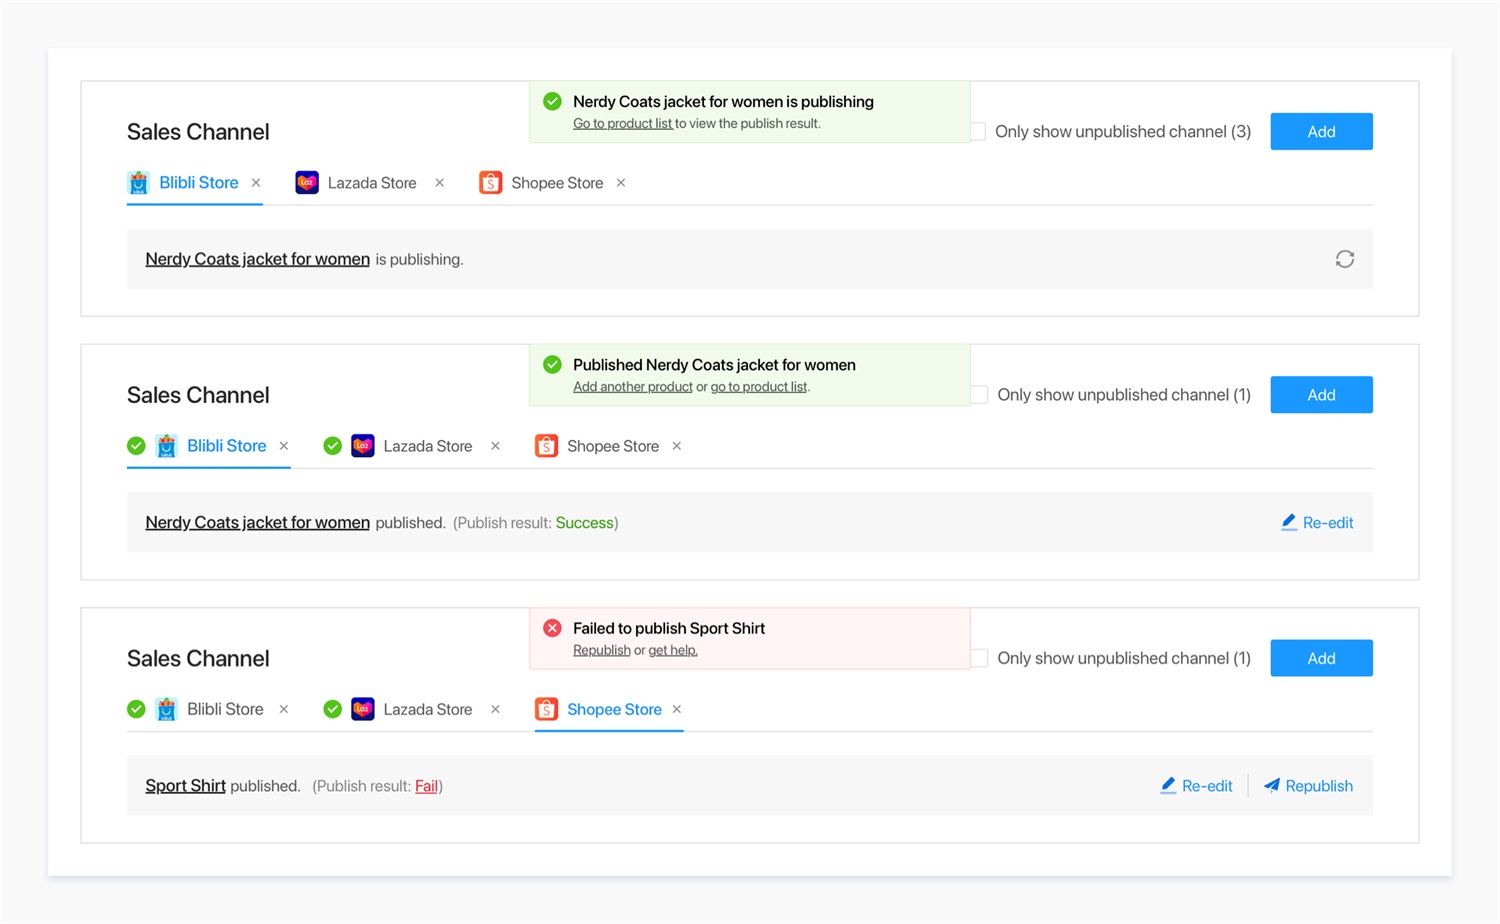Click the red error icon on failed notification
The width and height of the screenshot is (1500, 924).
pos(552,628)
